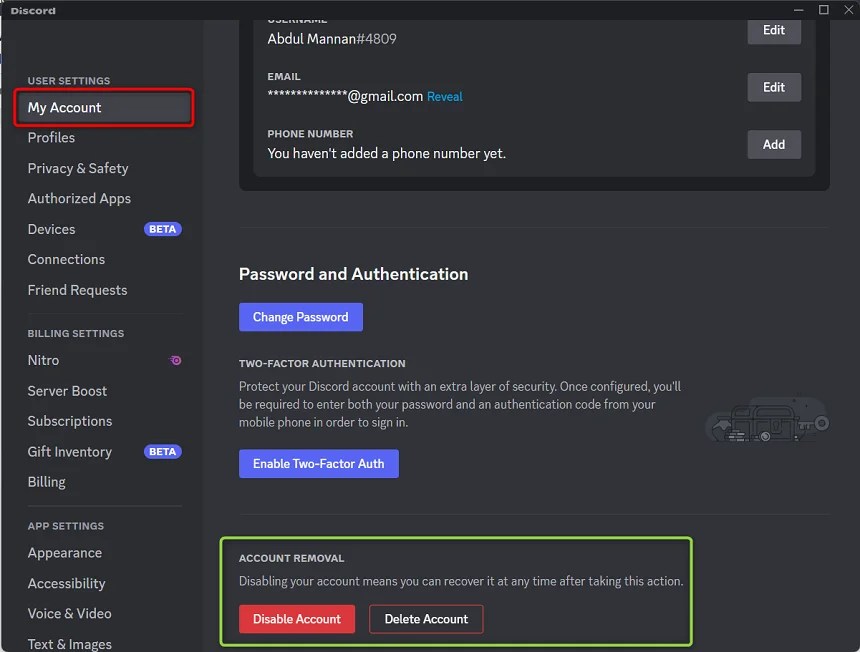This screenshot has width=860, height=652.
Task: Open Billing settings
Action: click(46, 481)
